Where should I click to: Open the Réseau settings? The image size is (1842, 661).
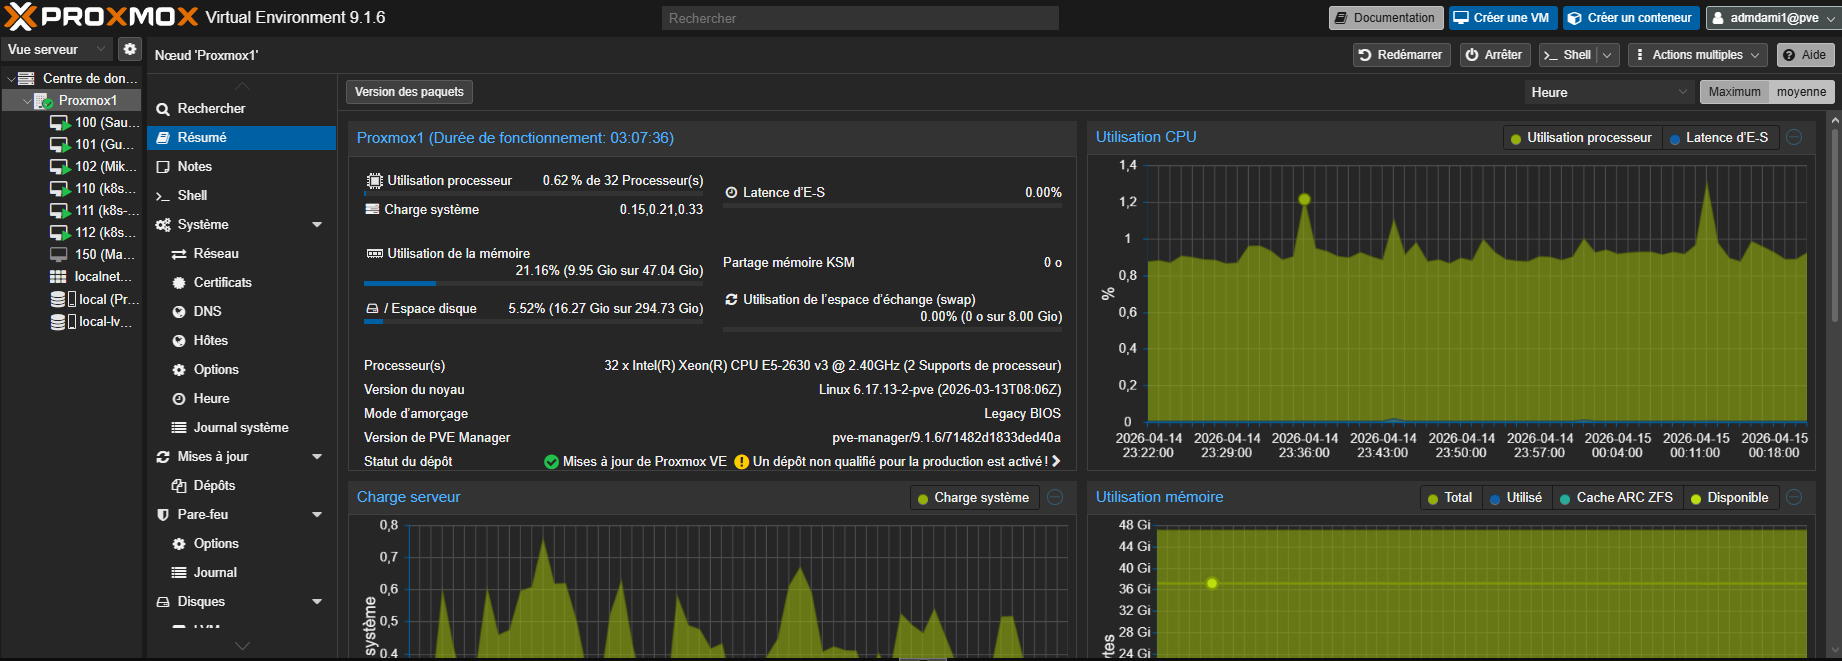tap(241, 253)
